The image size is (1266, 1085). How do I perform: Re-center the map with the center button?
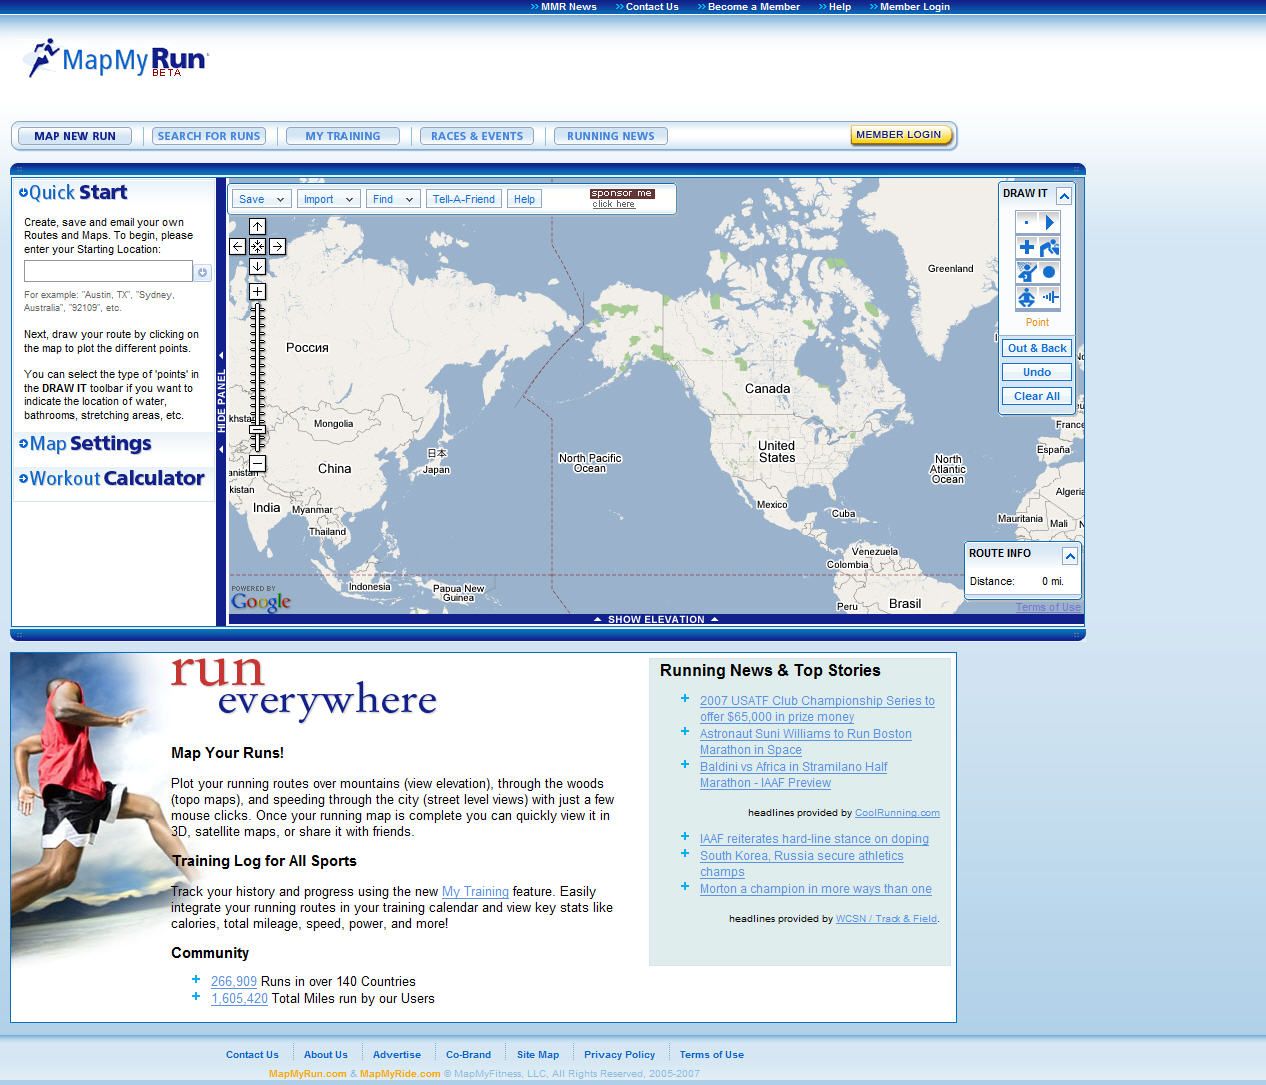coord(257,246)
